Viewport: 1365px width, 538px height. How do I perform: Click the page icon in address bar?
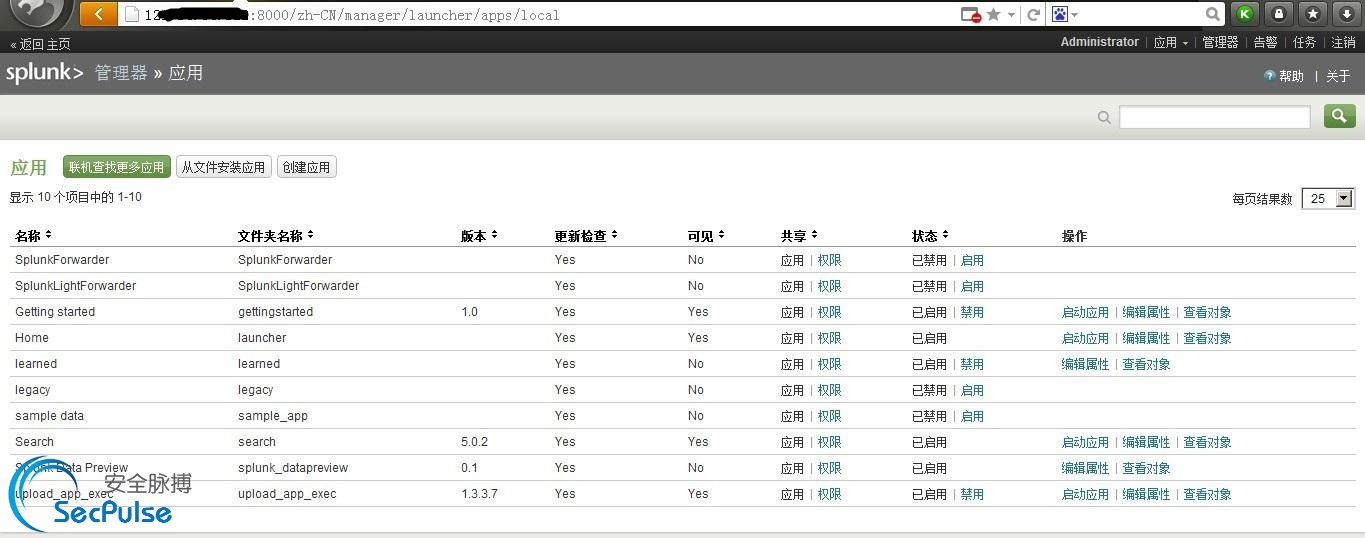point(131,15)
